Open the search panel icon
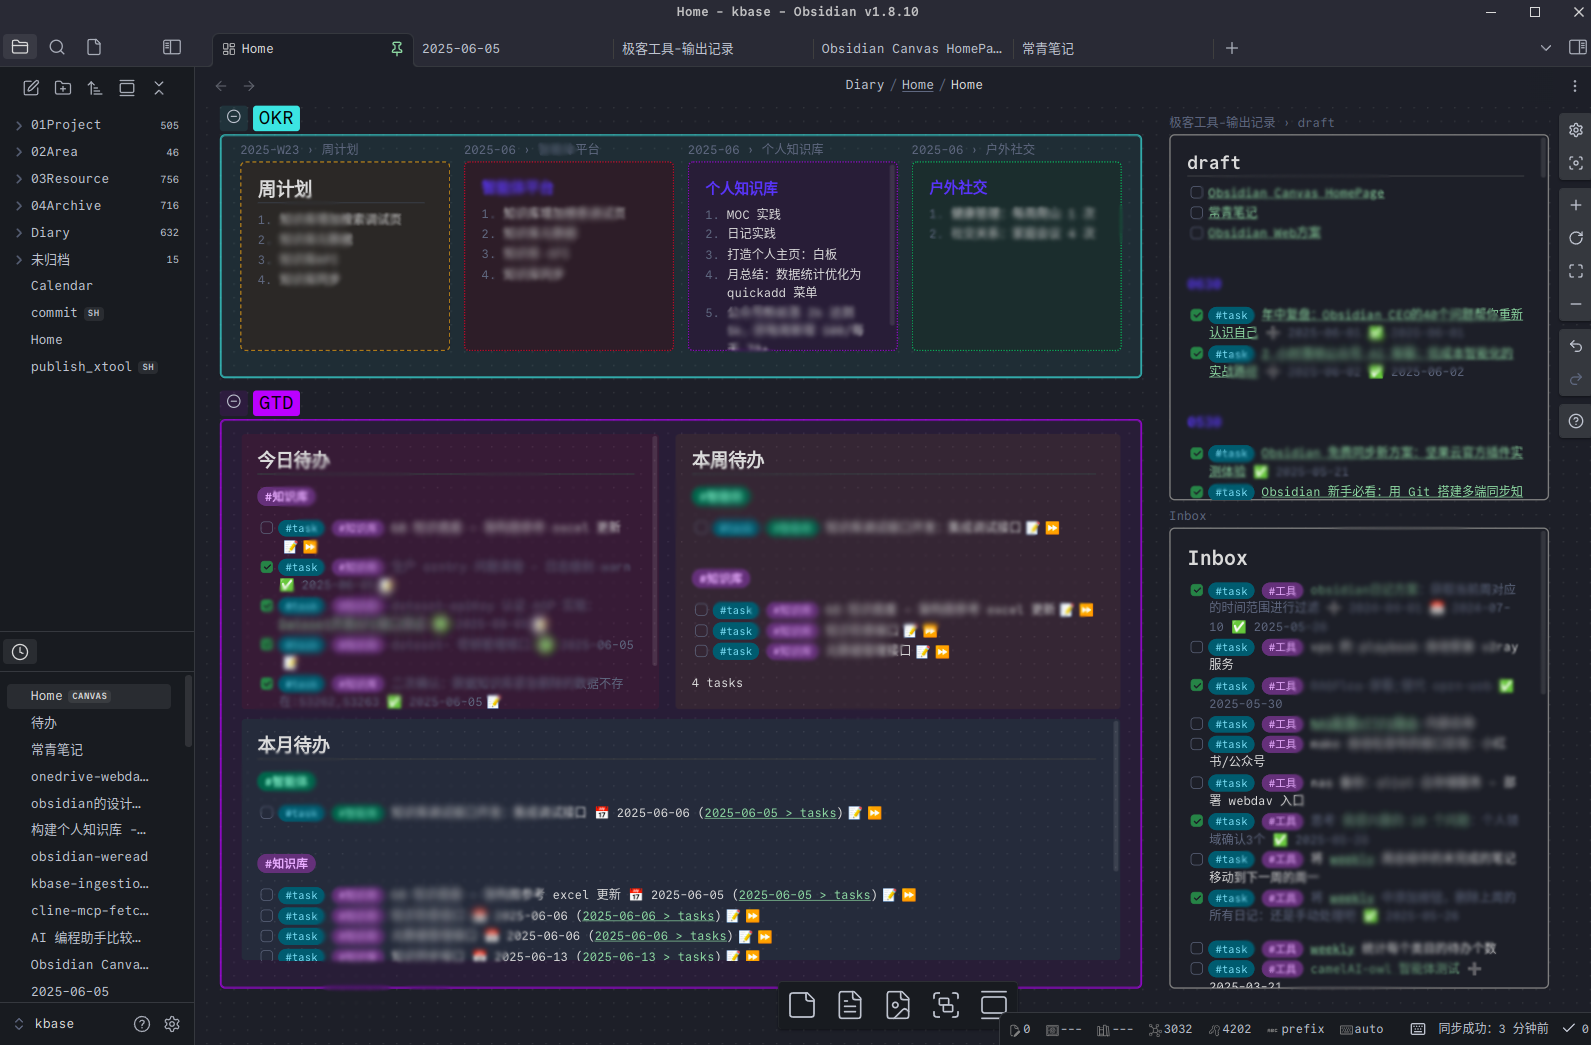 pos(57,47)
